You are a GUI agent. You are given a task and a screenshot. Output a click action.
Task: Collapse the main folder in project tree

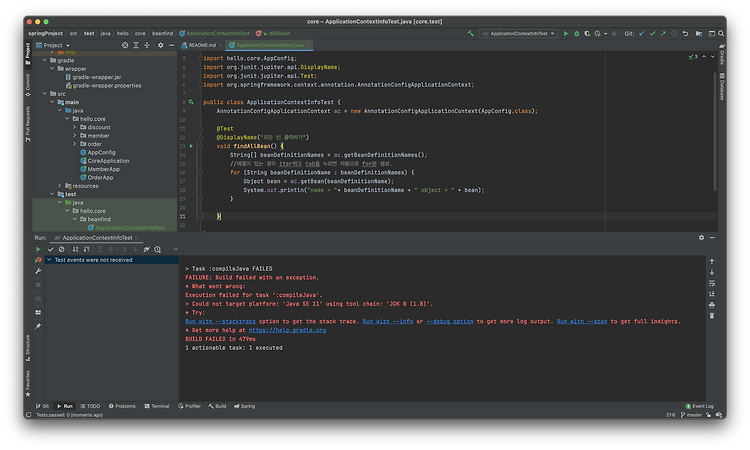tap(53, 102)
